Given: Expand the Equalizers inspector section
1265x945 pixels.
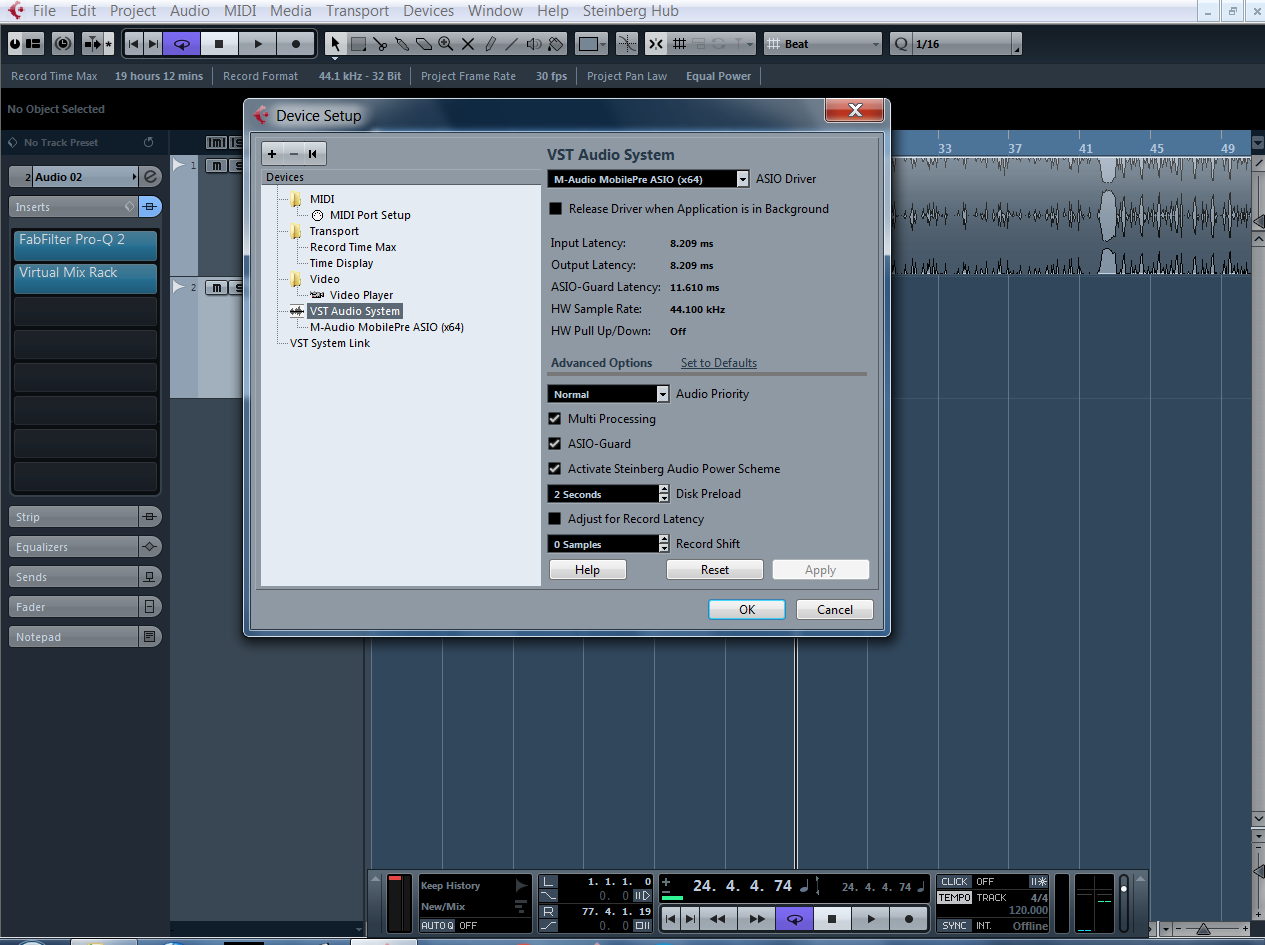Looking at the screenshot, I should 73,547.
